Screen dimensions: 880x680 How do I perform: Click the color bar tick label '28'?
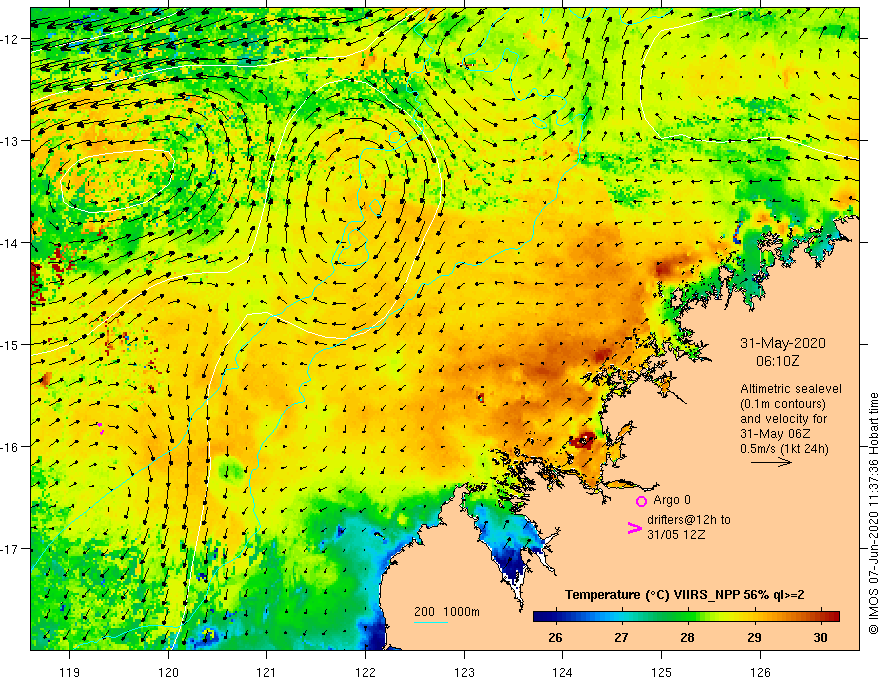(x=687, y=637)
